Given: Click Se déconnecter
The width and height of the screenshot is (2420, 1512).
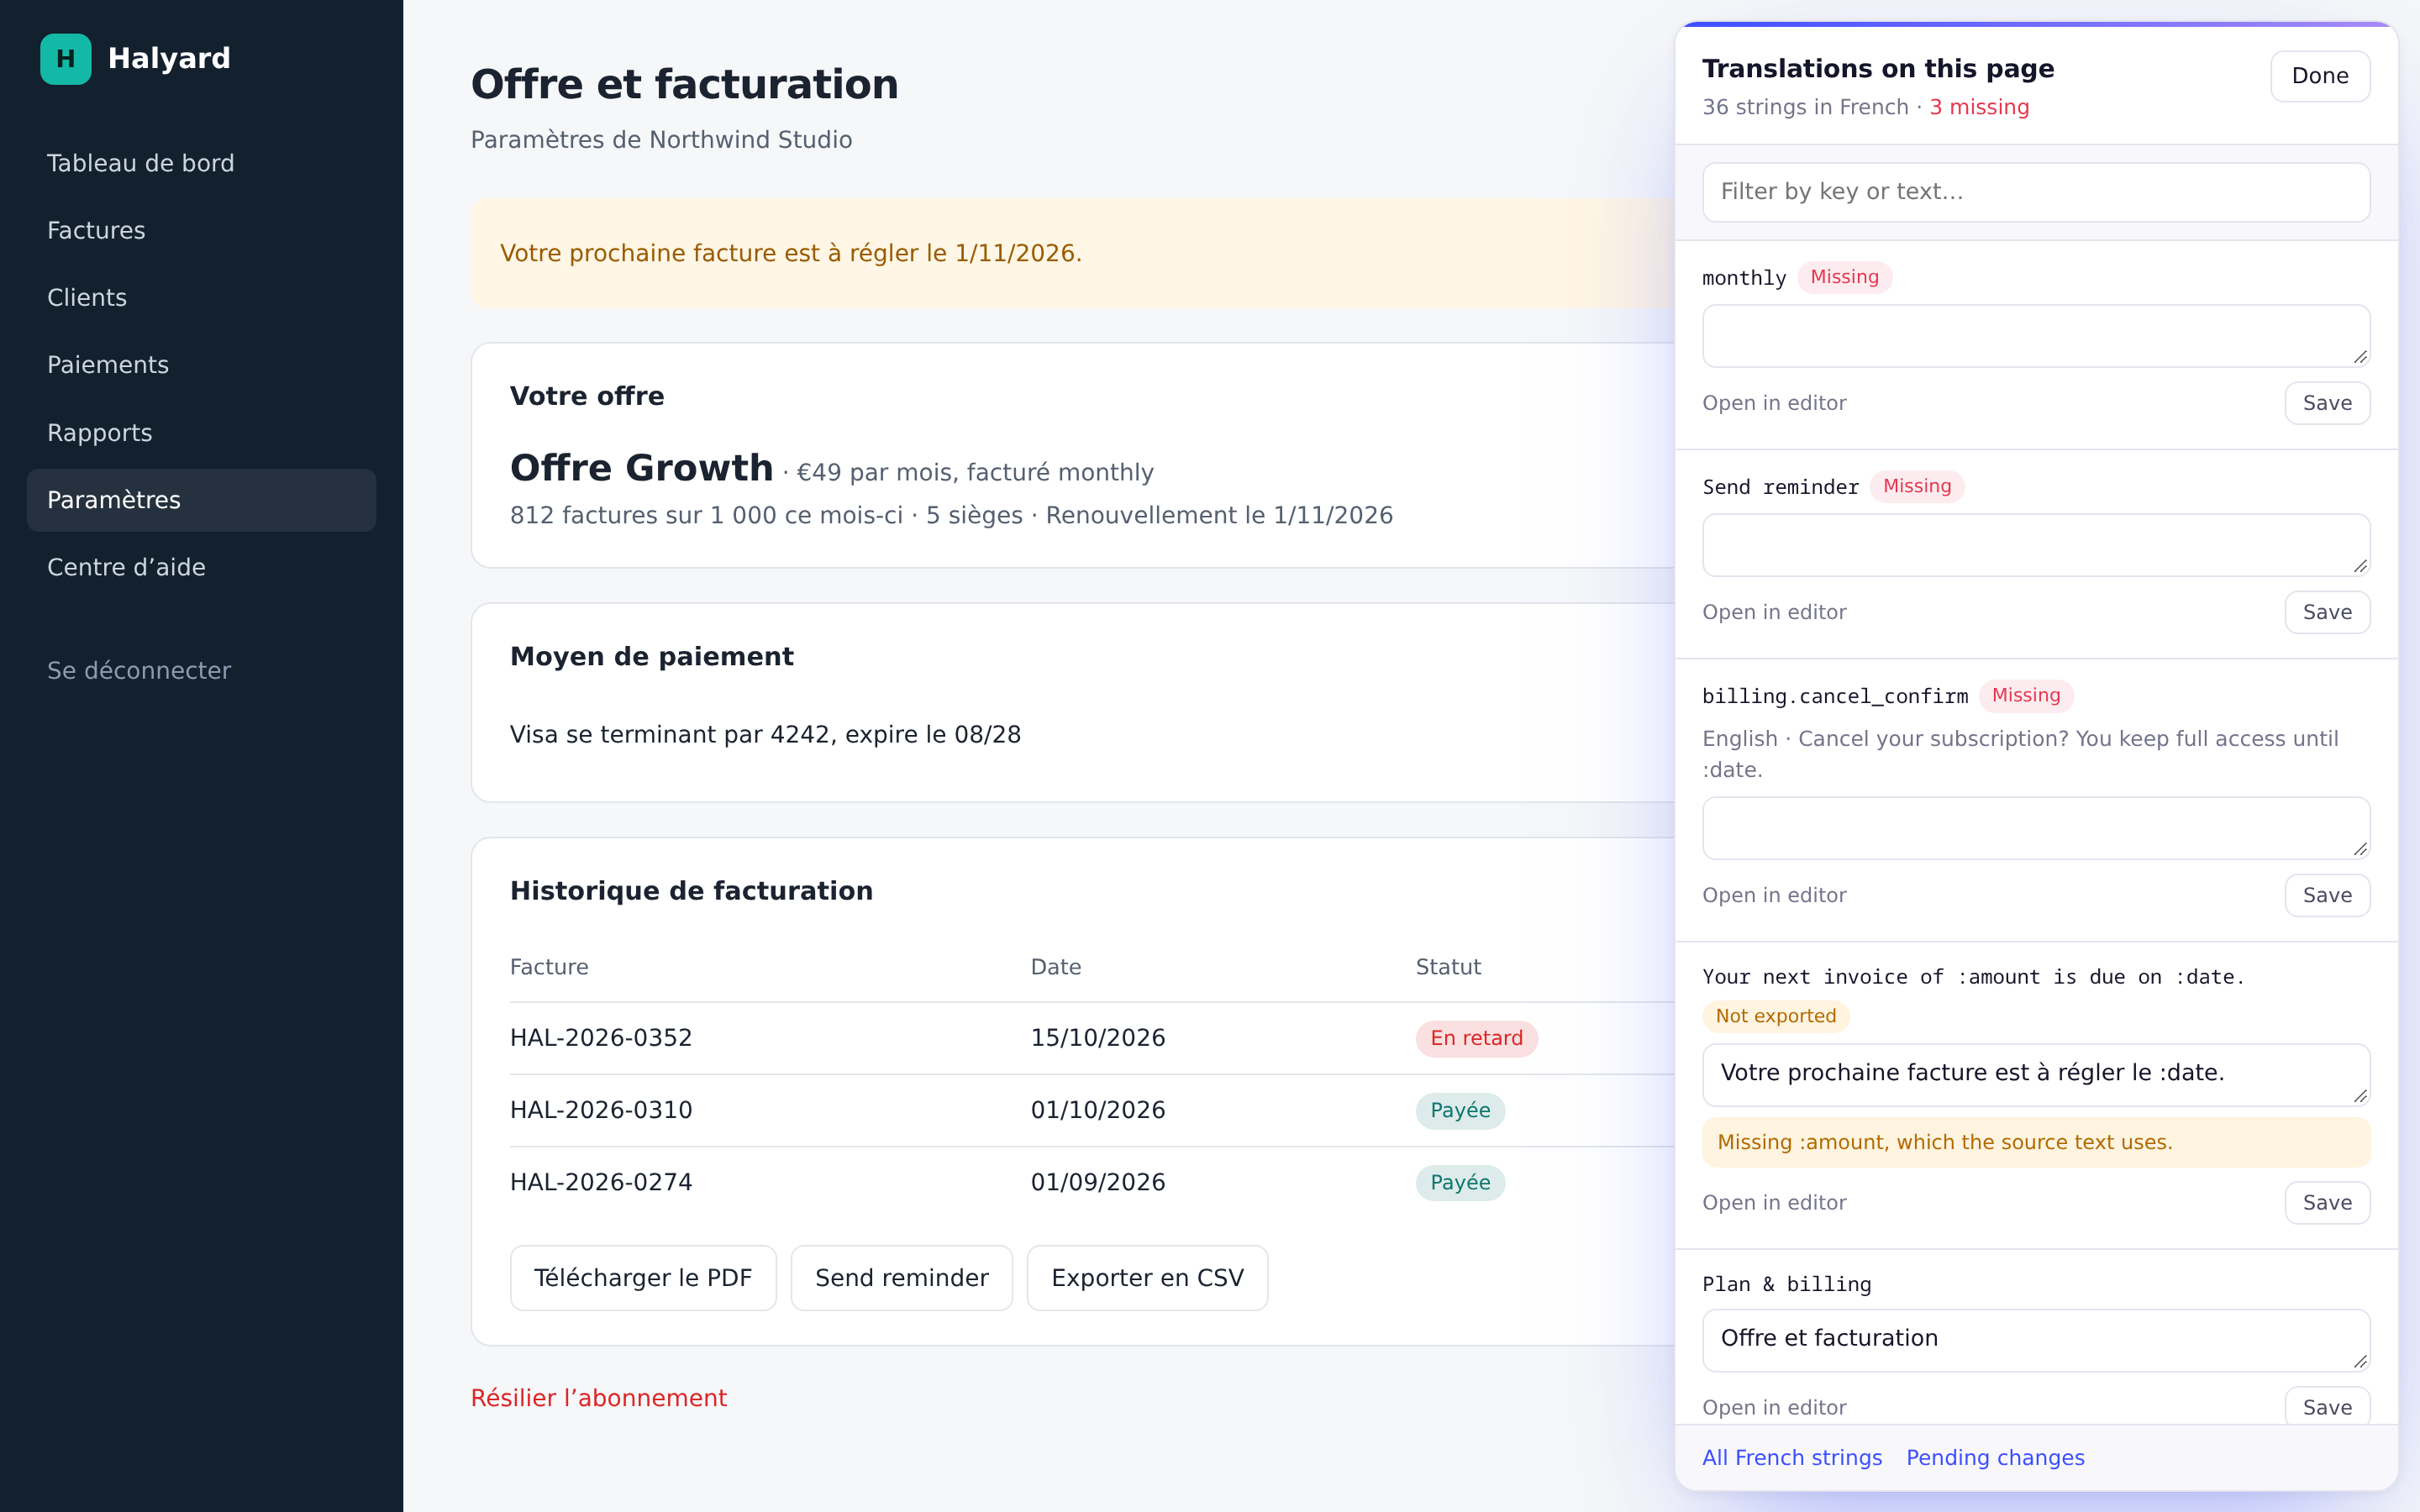Looking at the screenshot, I should [x=139, y=670].
